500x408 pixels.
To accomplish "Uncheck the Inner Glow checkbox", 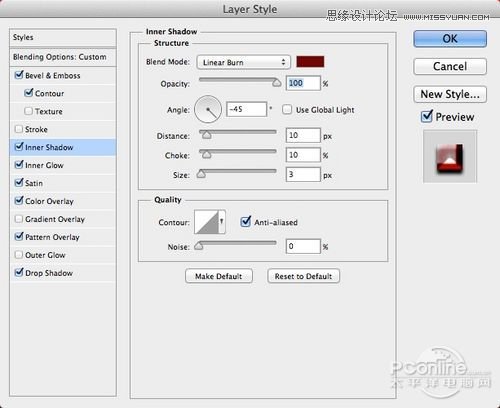I will pos(19,165).
